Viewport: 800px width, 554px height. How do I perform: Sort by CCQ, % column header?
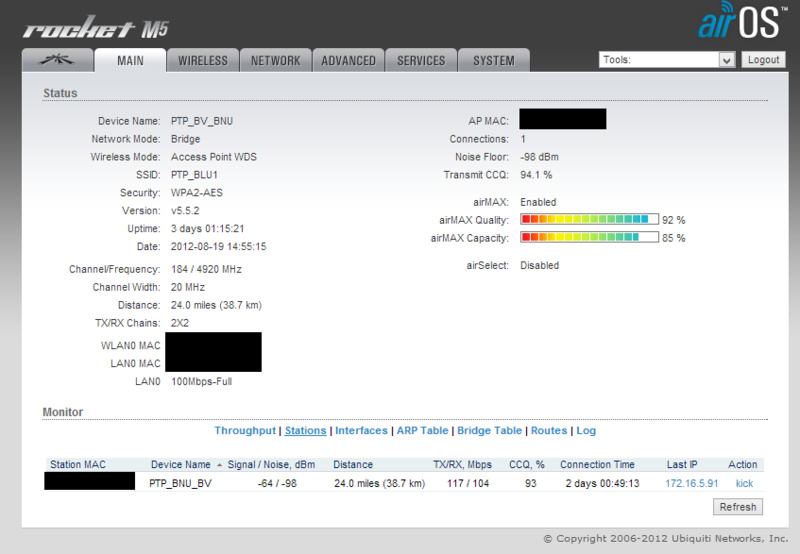point(527,464)
